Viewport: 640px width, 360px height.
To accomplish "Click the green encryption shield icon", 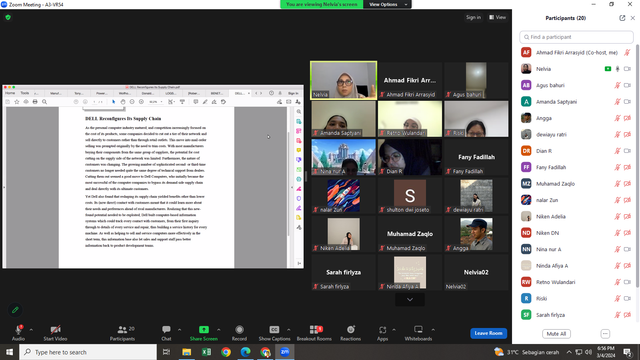I will (8, 18).
